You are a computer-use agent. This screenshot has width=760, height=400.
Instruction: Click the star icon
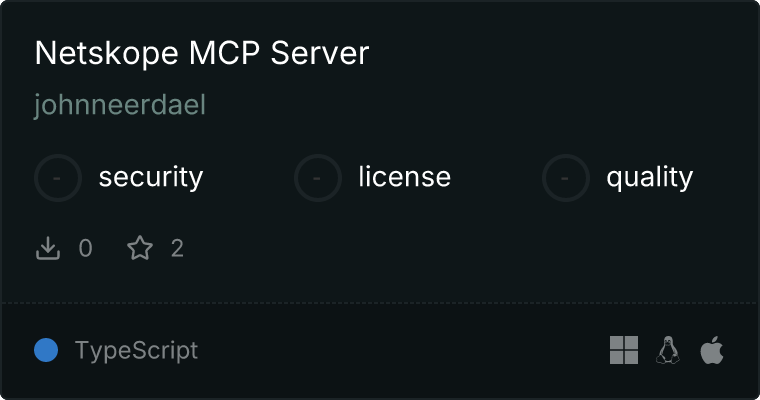[x=140, y=248]
